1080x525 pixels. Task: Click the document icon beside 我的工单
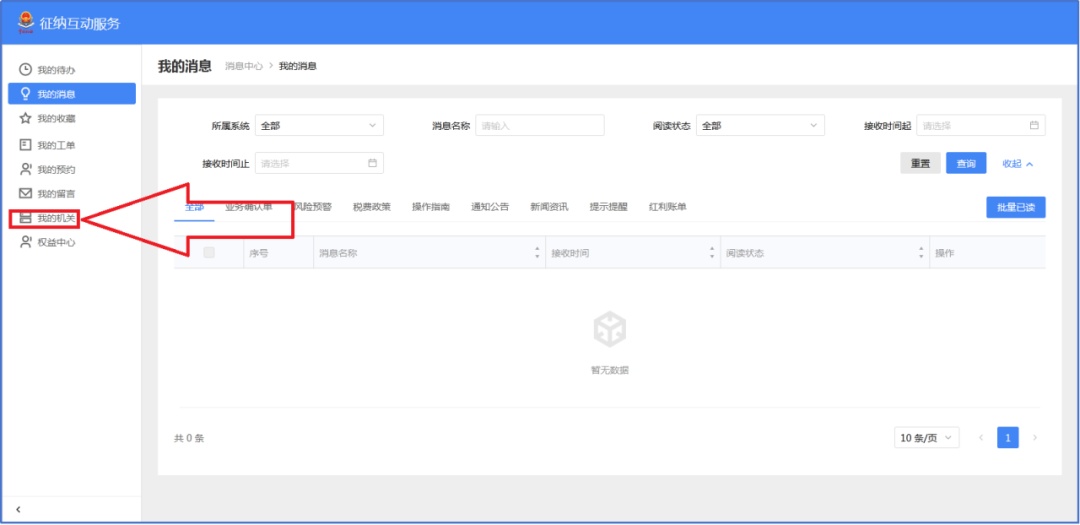pos(26,145)
